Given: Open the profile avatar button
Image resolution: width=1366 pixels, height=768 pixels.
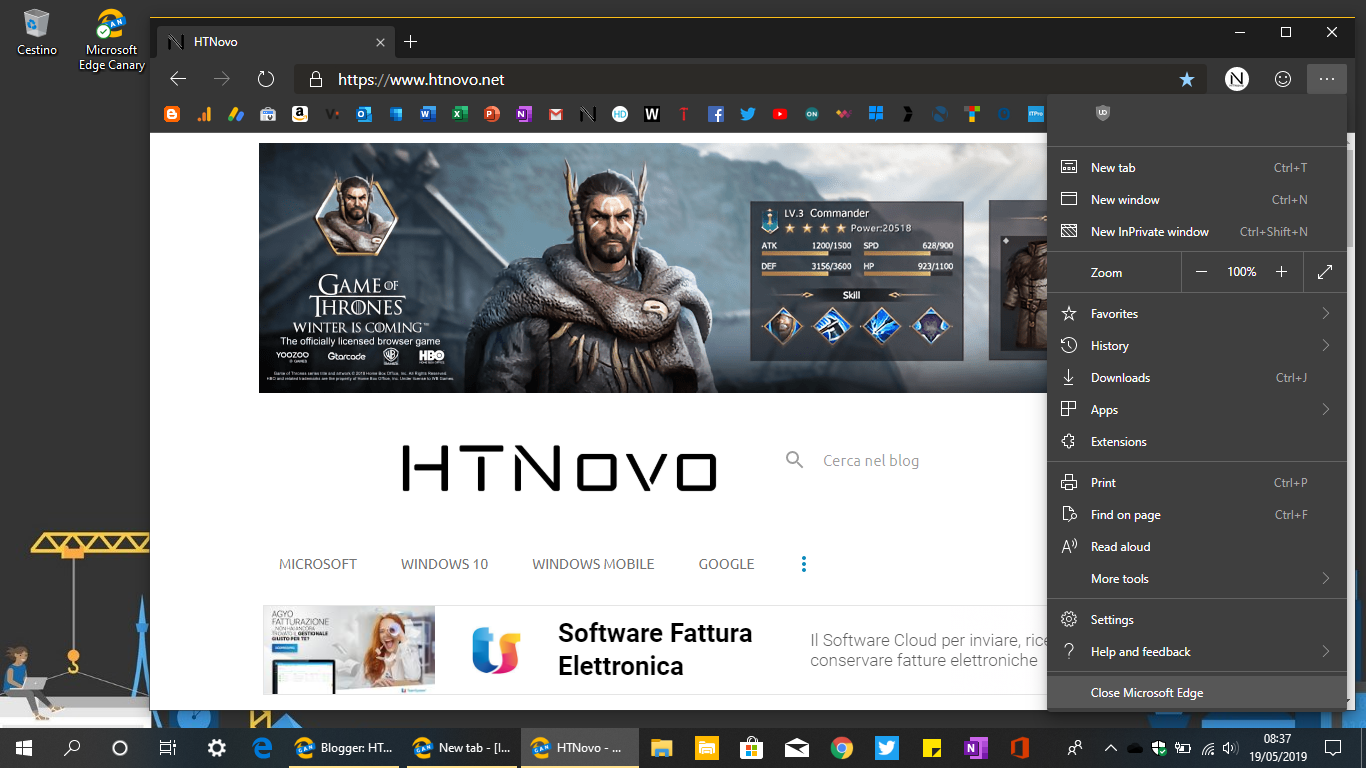Looking at the screenshot, I should [x=1237, y=79].
